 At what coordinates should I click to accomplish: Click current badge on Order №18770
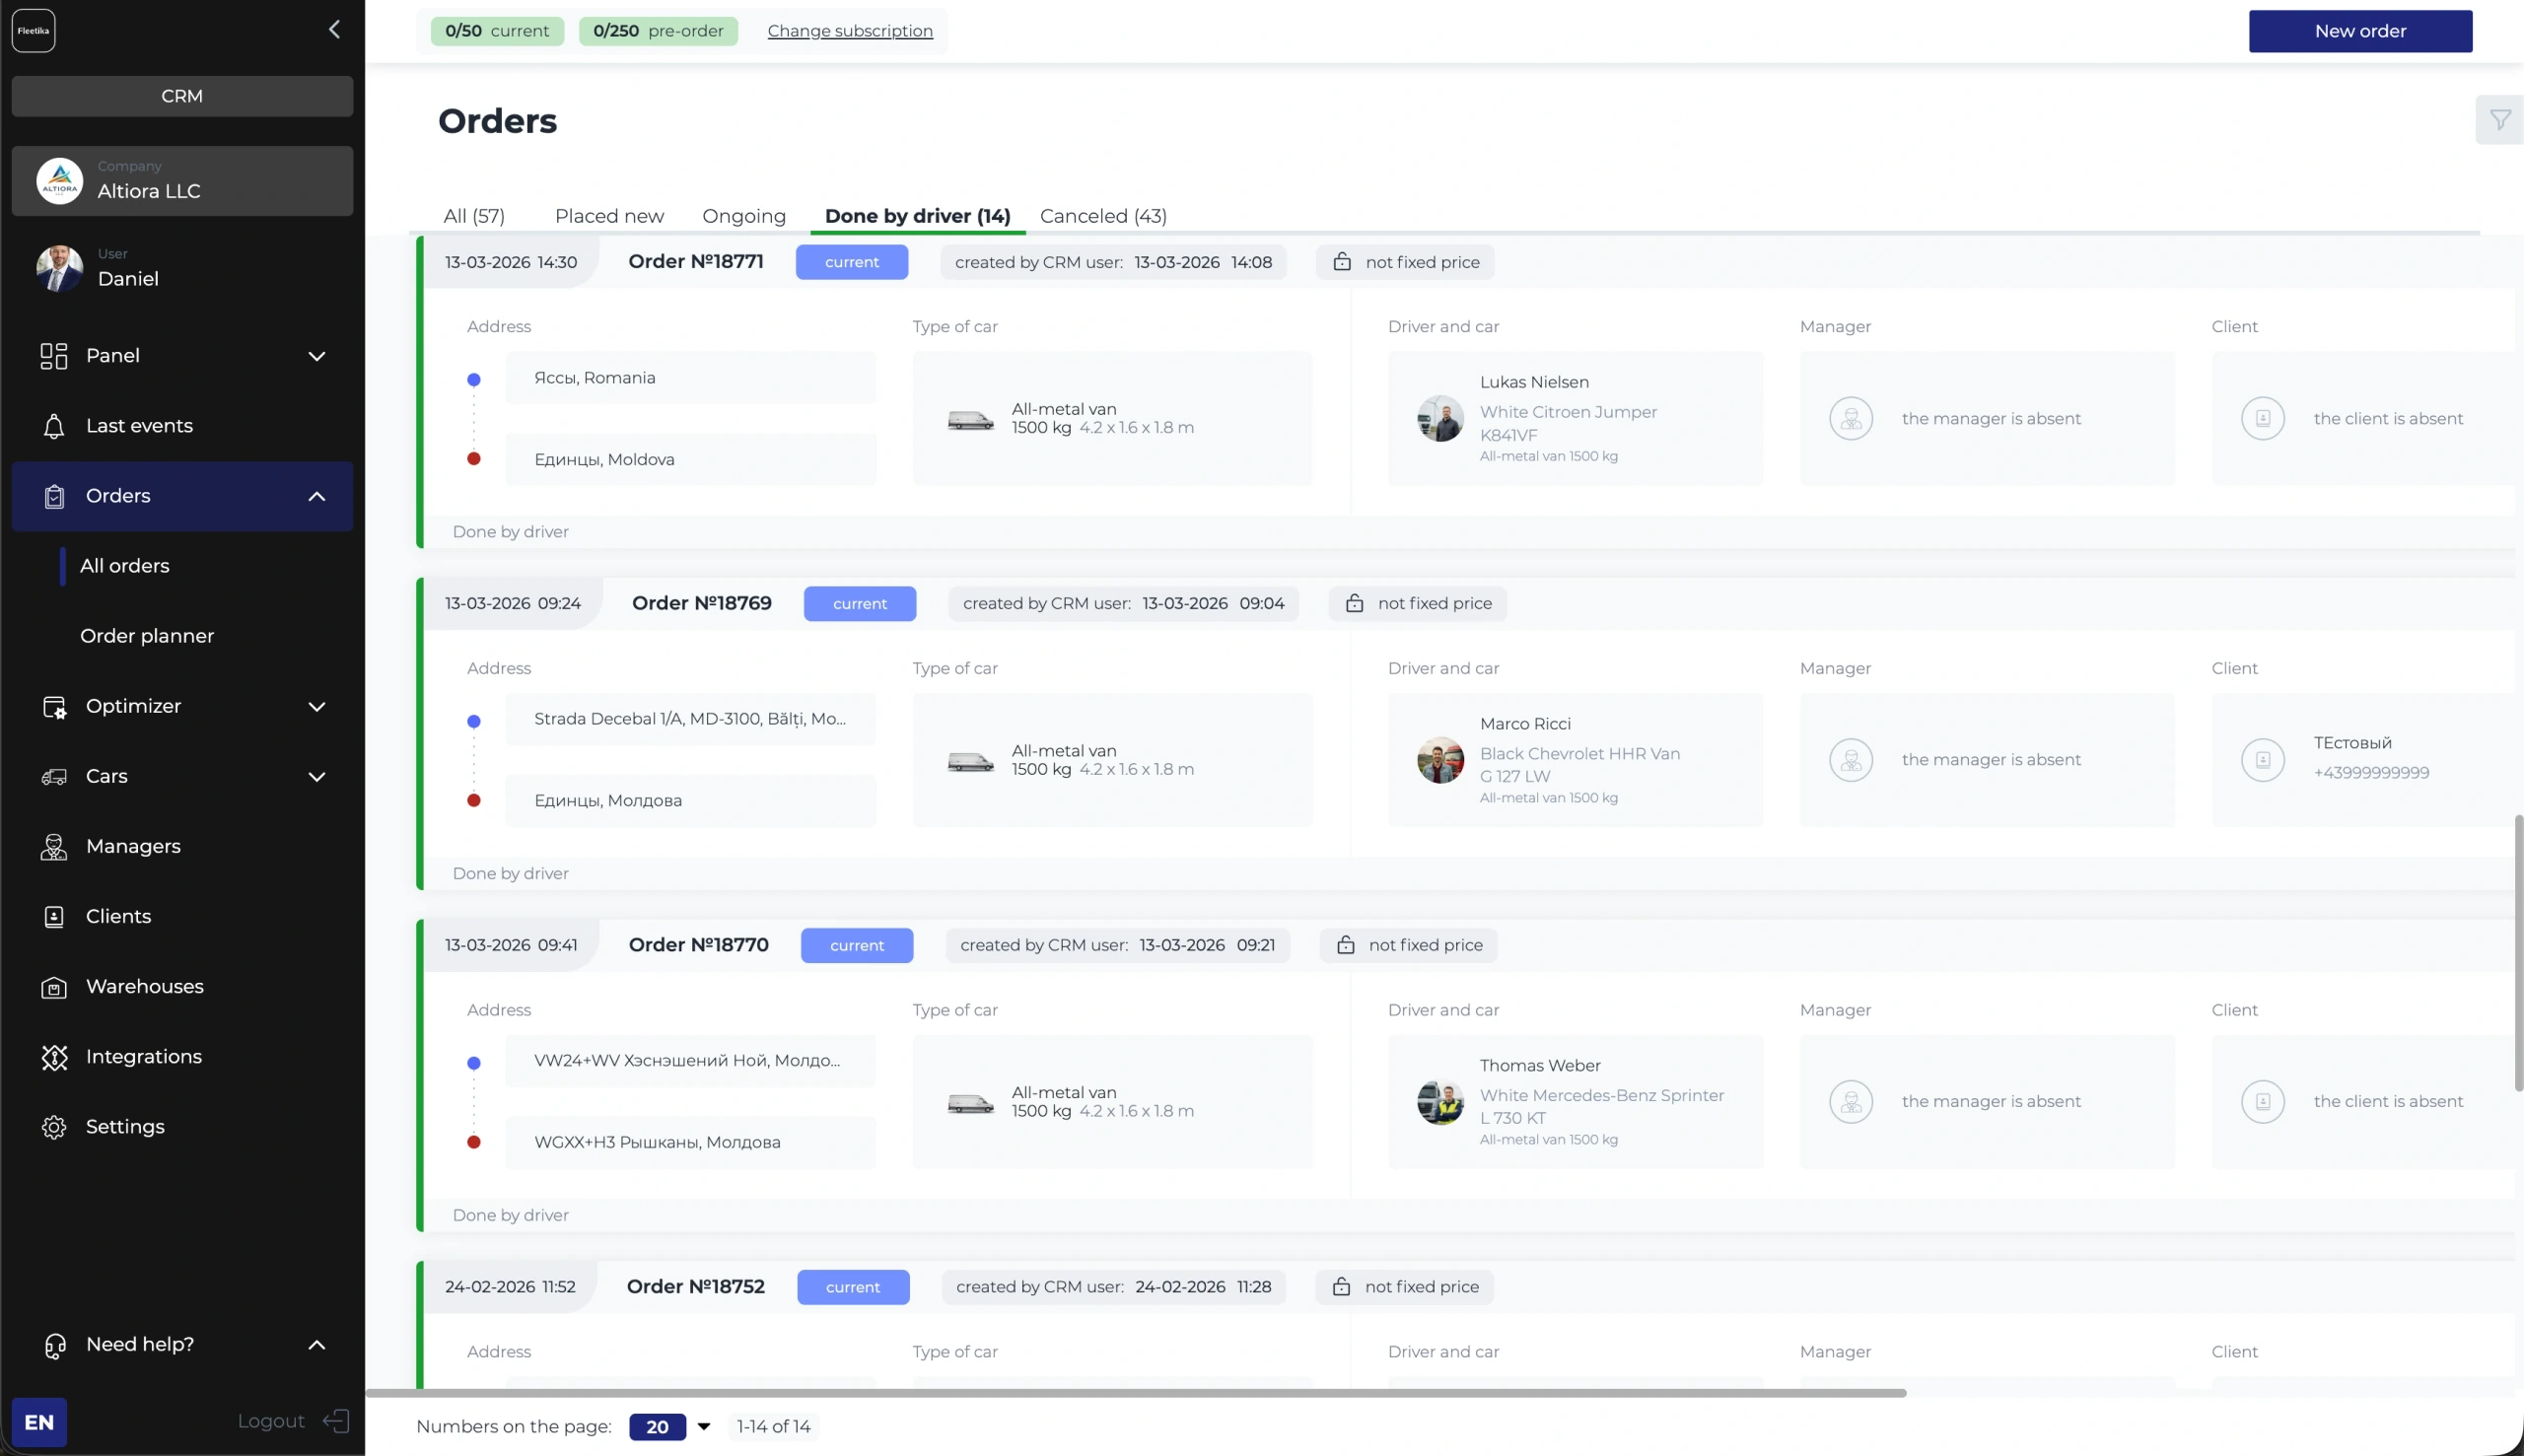(857, 945)
